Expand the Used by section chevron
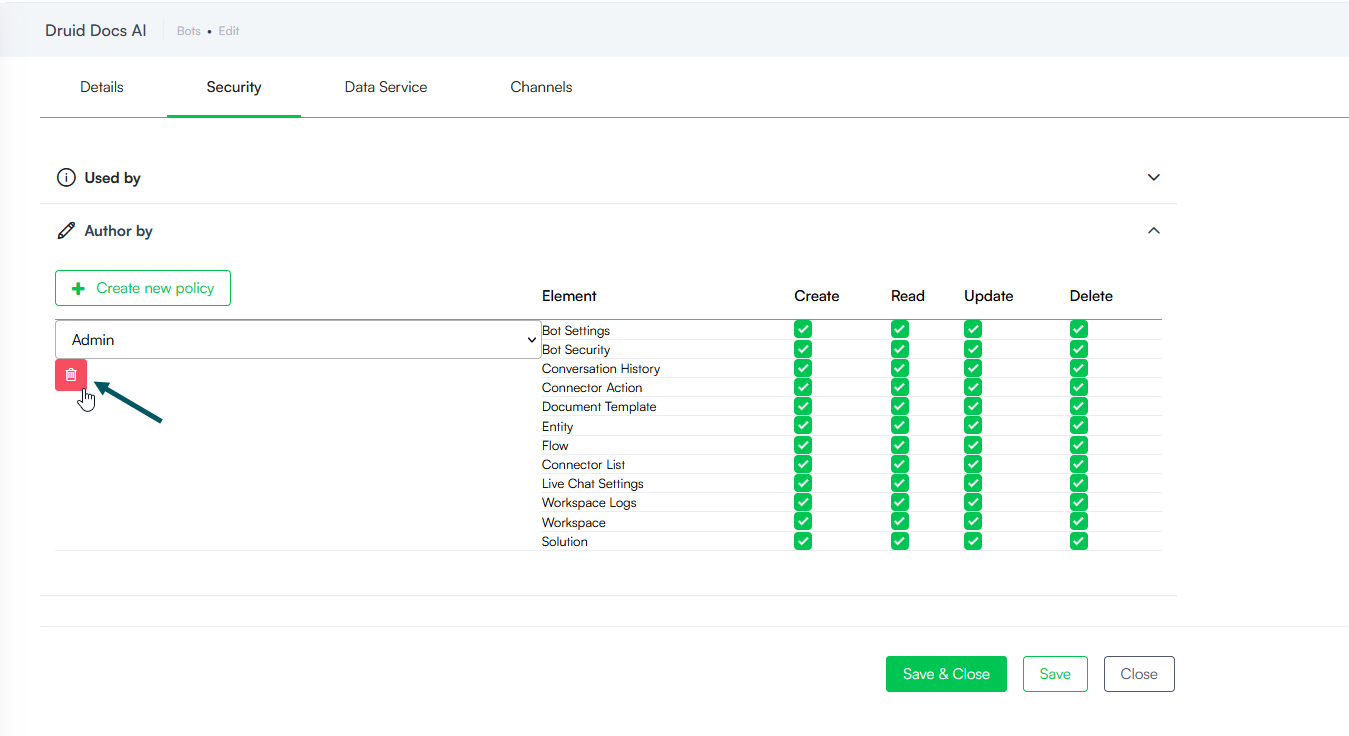Viewport: 1349px width, 736px height. 1153,178
